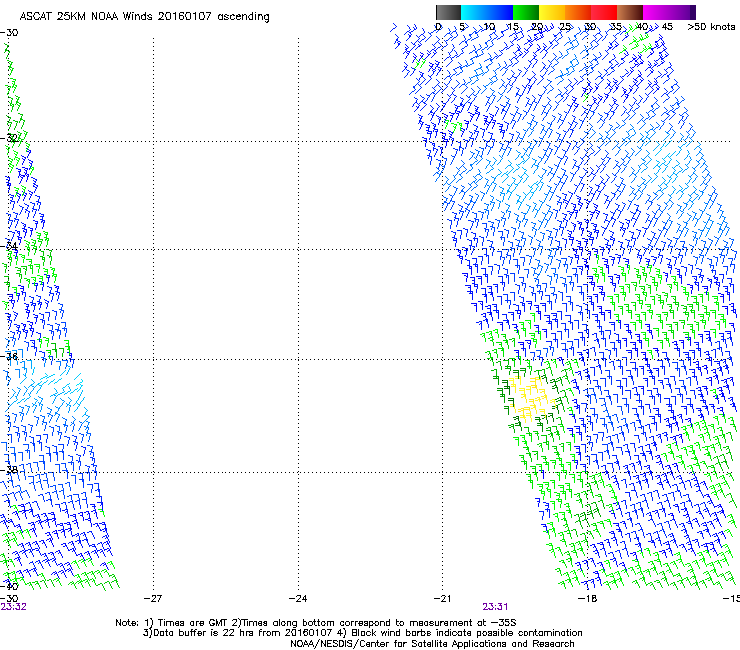Click the purple '23:31' swath time label
The image size is (740, 650).
click(x=495, y=607)
